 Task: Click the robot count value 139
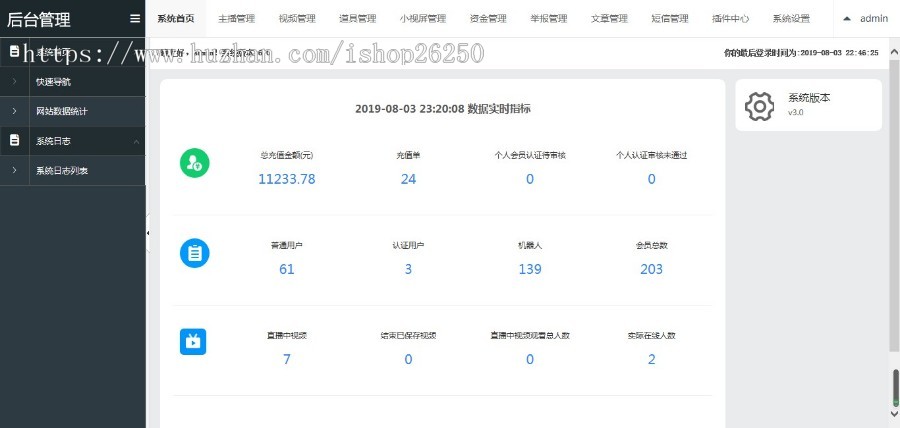point(530,269)
